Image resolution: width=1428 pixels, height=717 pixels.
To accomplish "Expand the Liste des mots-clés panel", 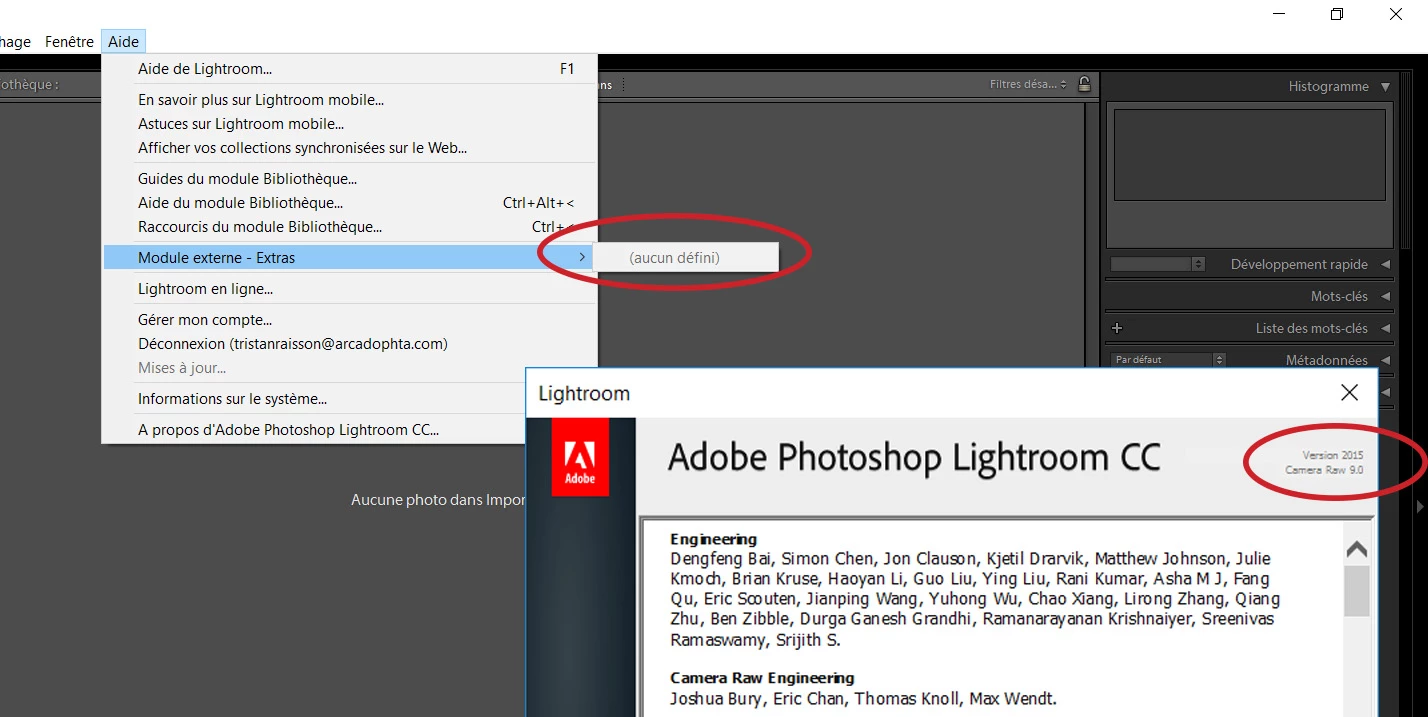I will 1385,328.
